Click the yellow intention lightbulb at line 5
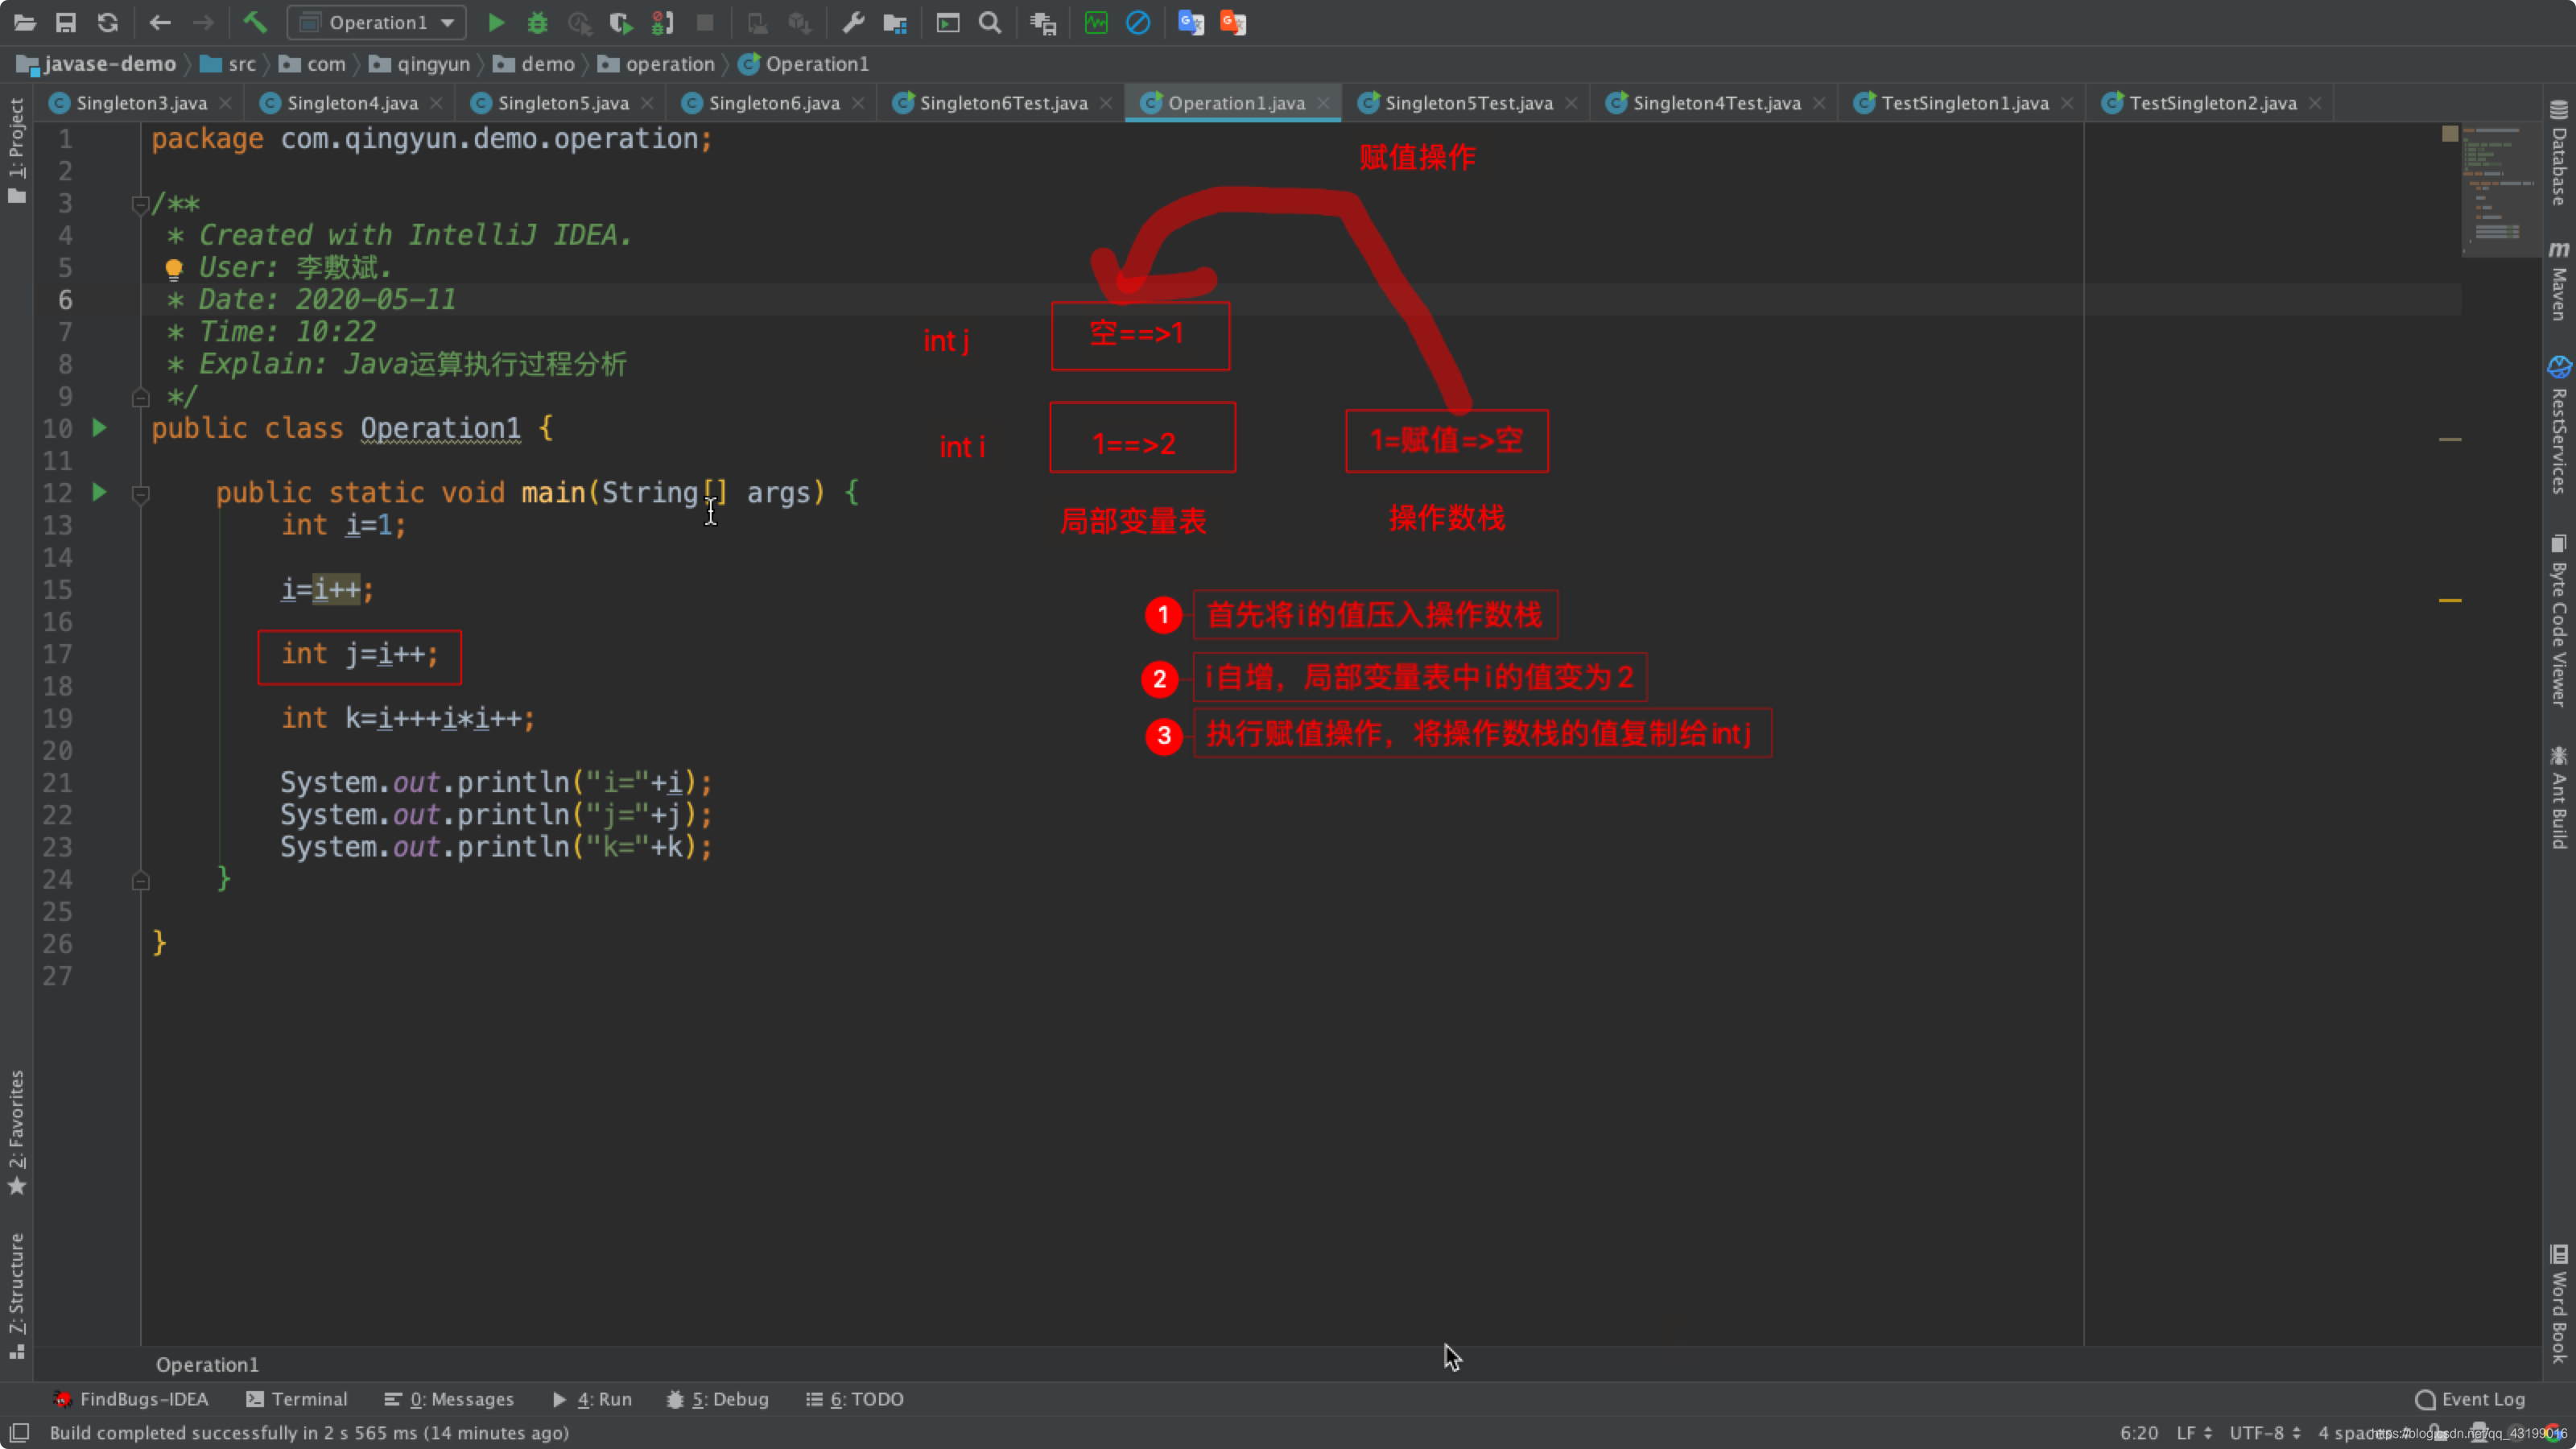 [173, 268]
